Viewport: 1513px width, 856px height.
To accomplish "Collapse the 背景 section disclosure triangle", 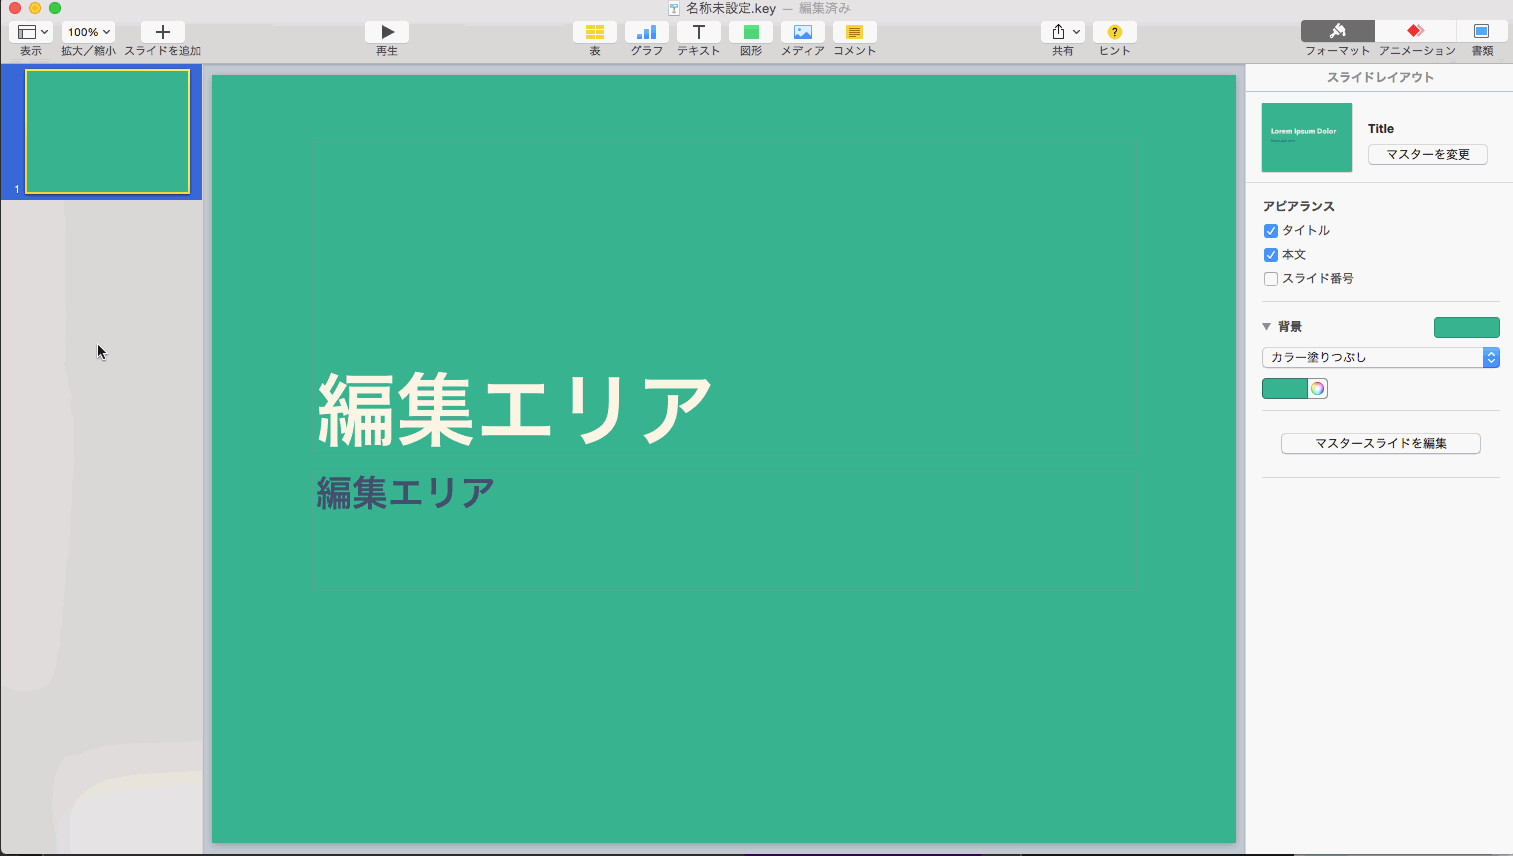I will click(1267, 327).
